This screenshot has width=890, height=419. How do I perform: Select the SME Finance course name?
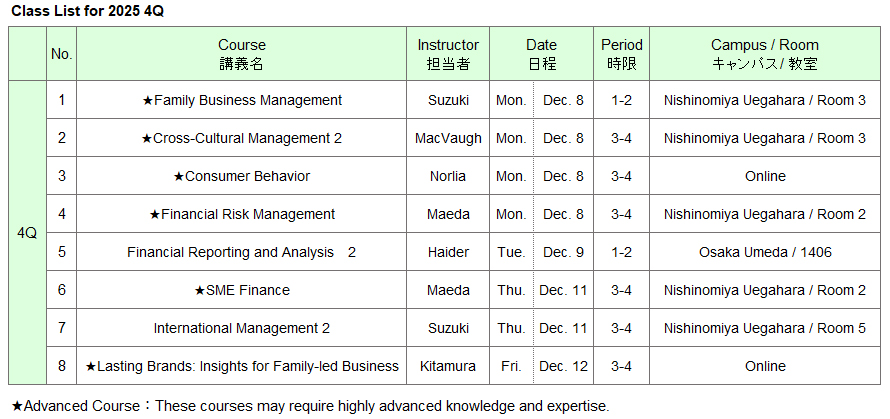click(242, 290)
